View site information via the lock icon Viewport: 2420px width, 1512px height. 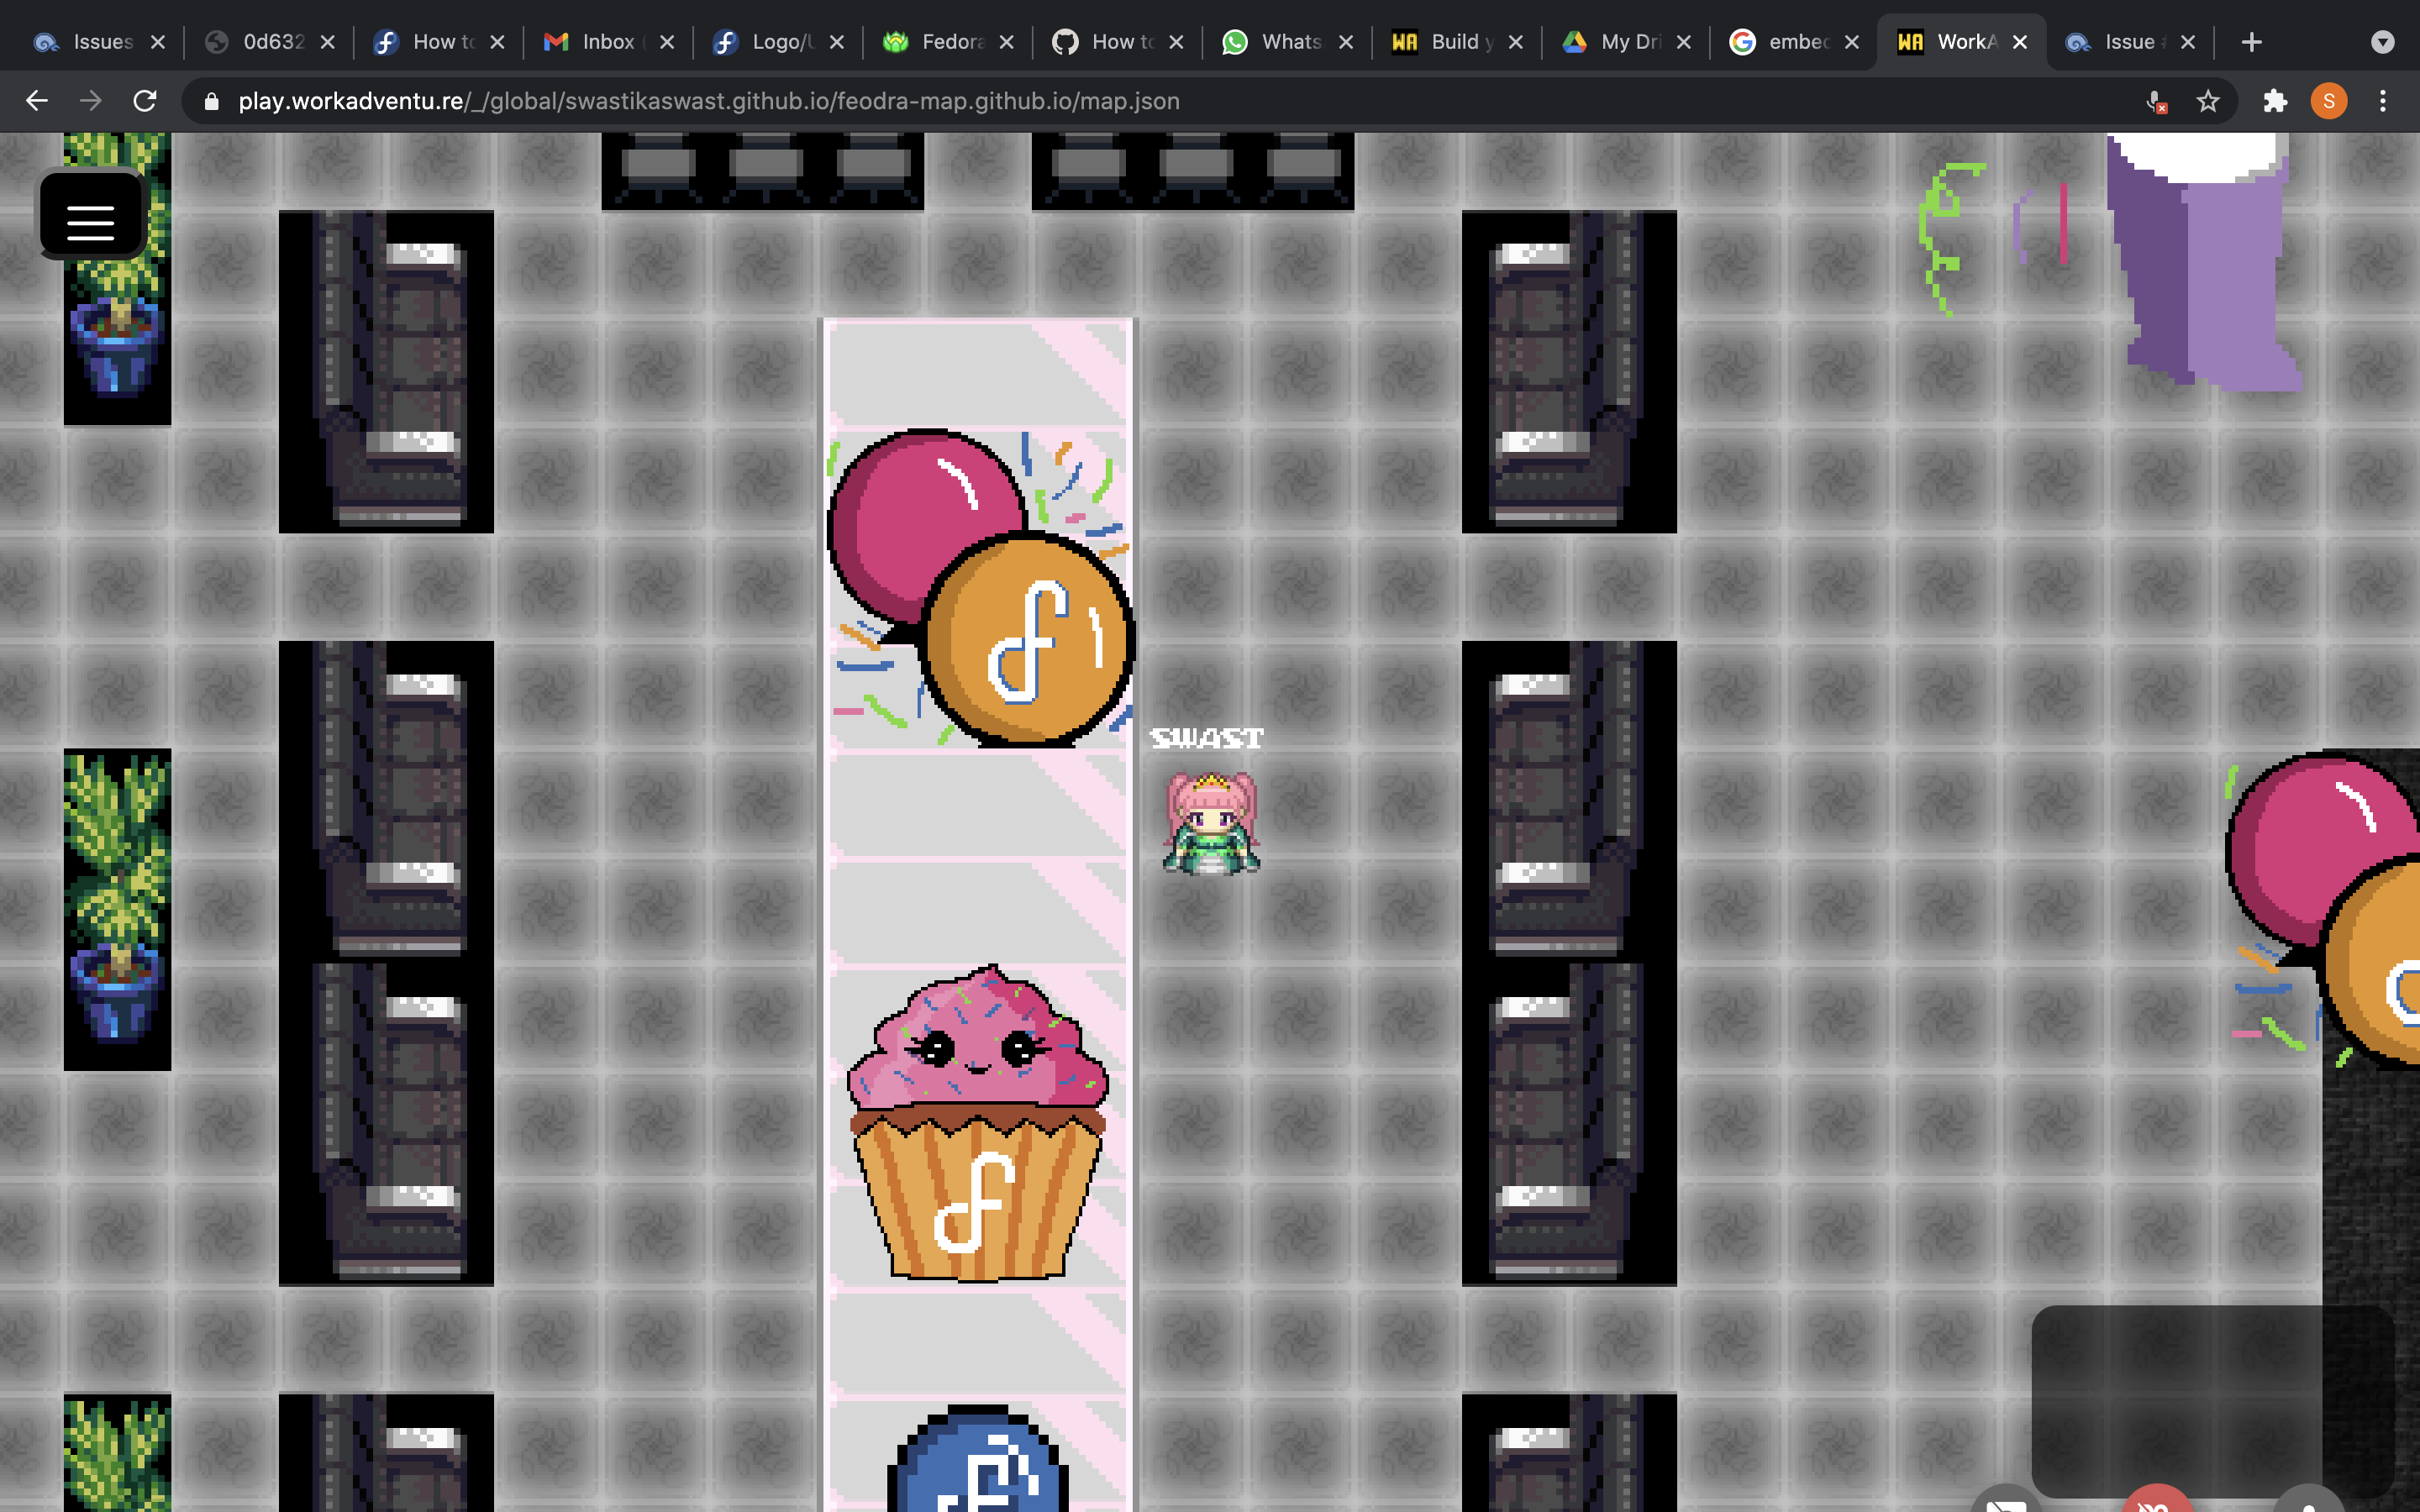[211, 101]
